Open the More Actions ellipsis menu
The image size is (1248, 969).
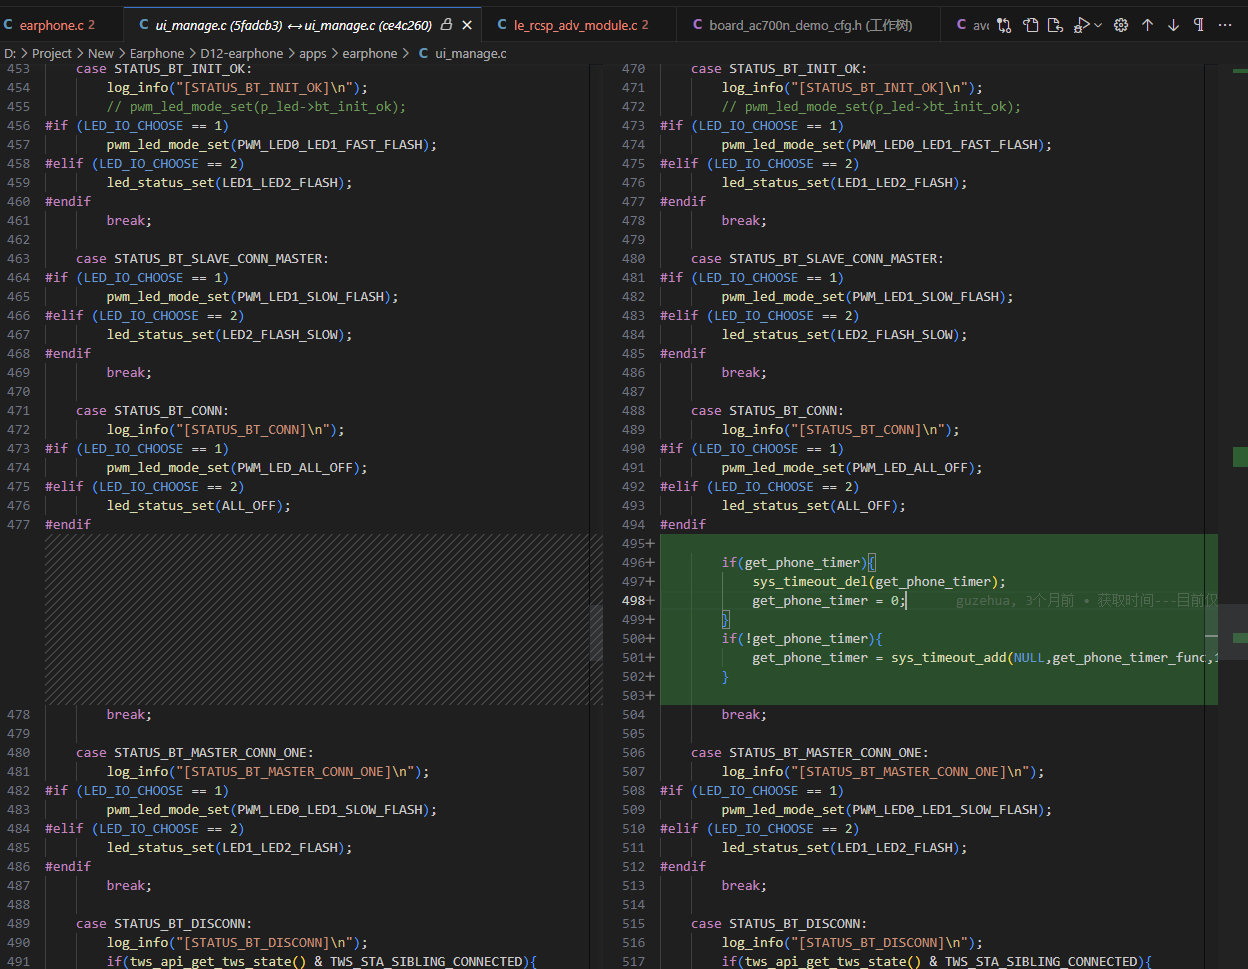[x=1226, y=25]
